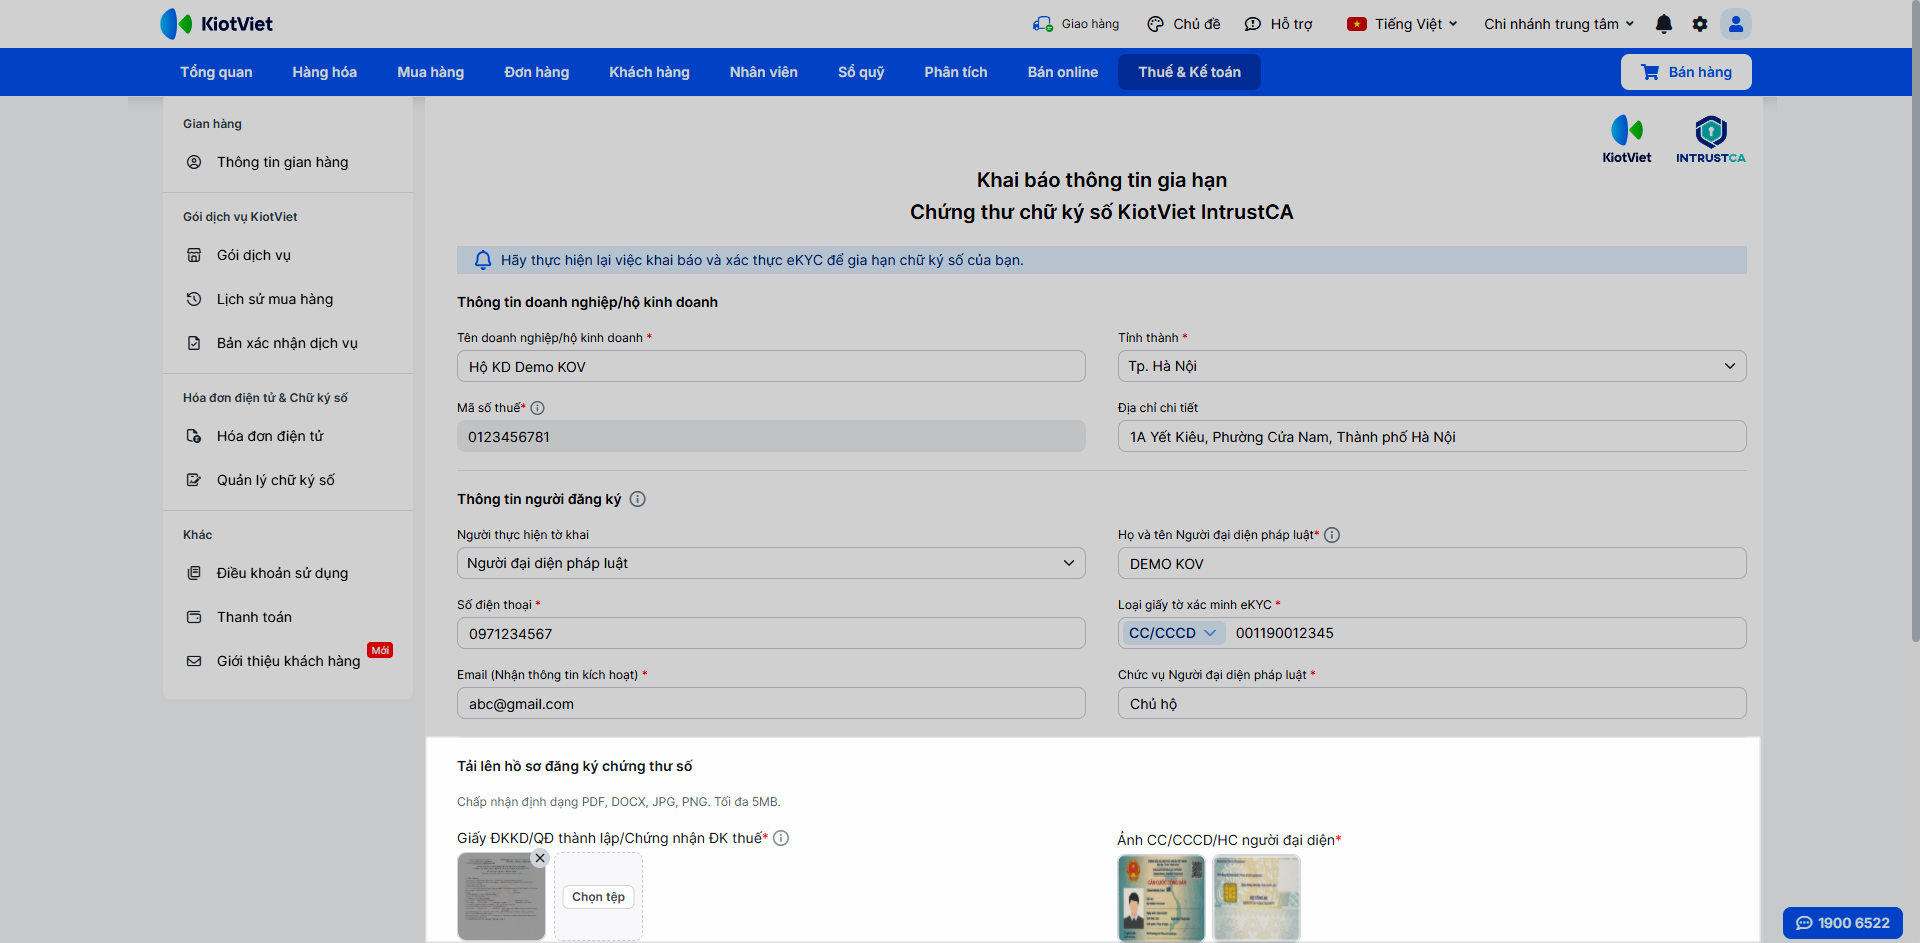Screen dimensions: 1920x943
Task: Open the ID card front photo thumbnail
Action: (x=1161, y=898)
